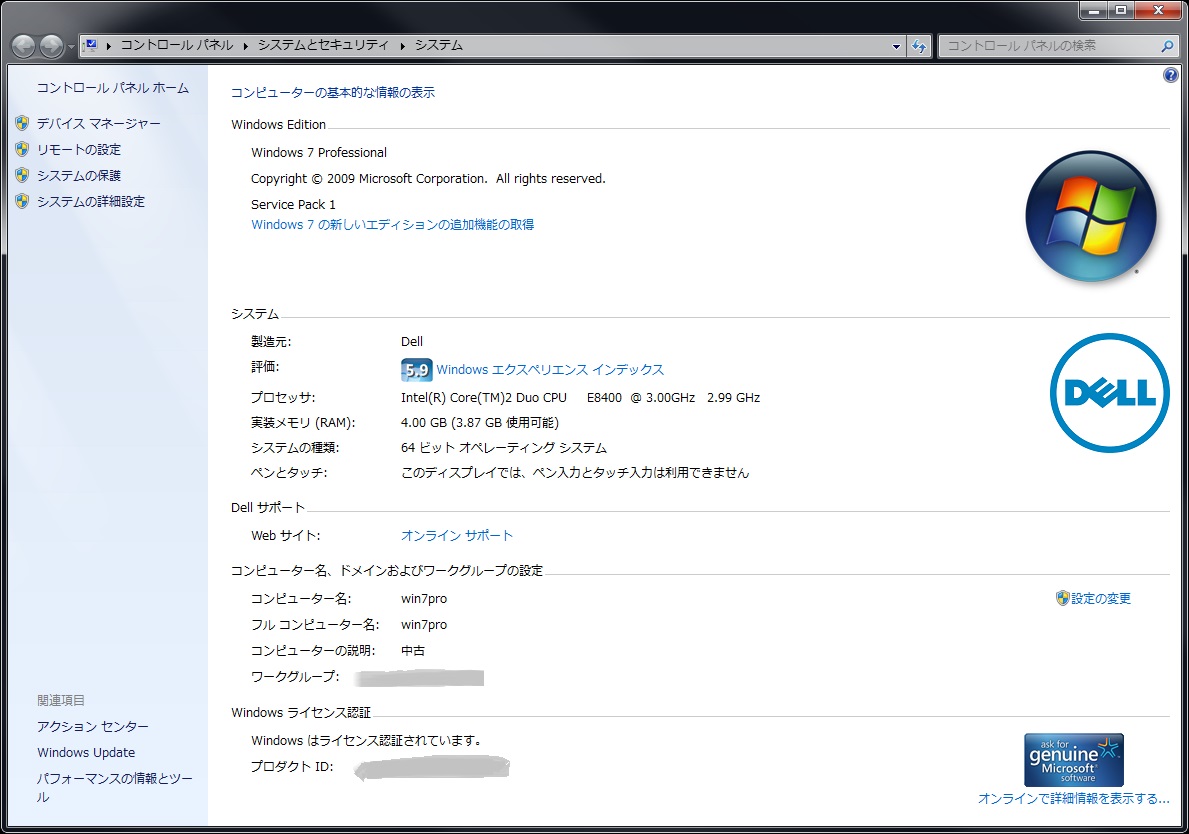Close the system window
The width and height of the screenshot is (1189, 834).
tap(1159, 10)
